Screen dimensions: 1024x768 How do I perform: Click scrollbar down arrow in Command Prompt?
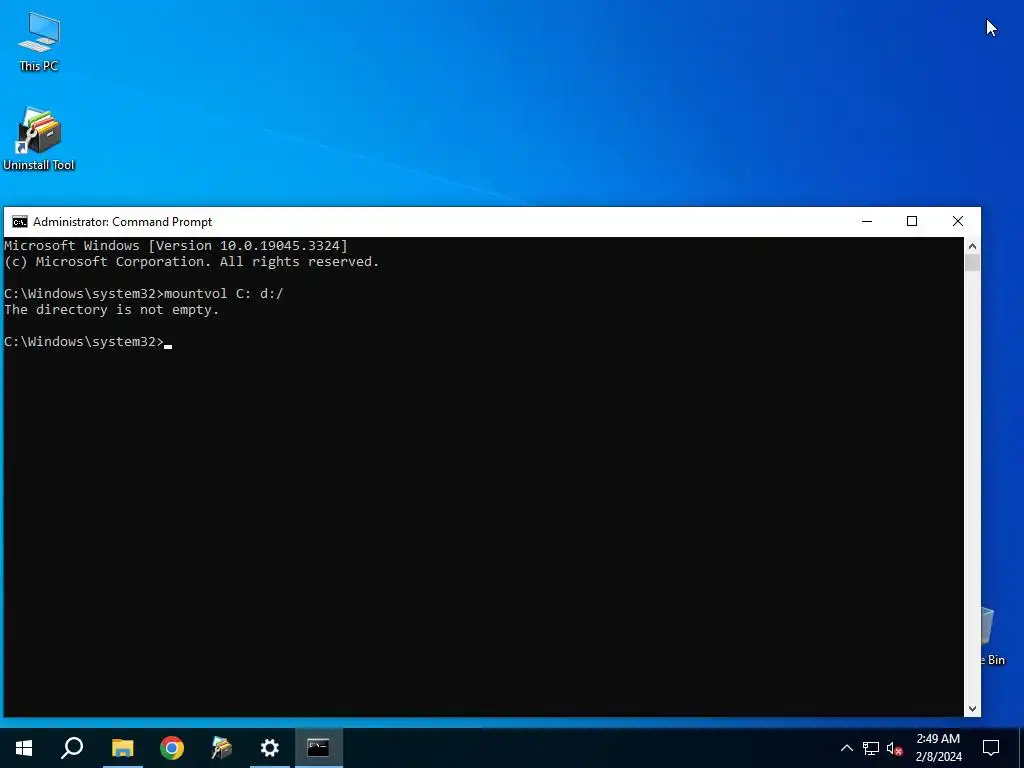tap(972, 709)
